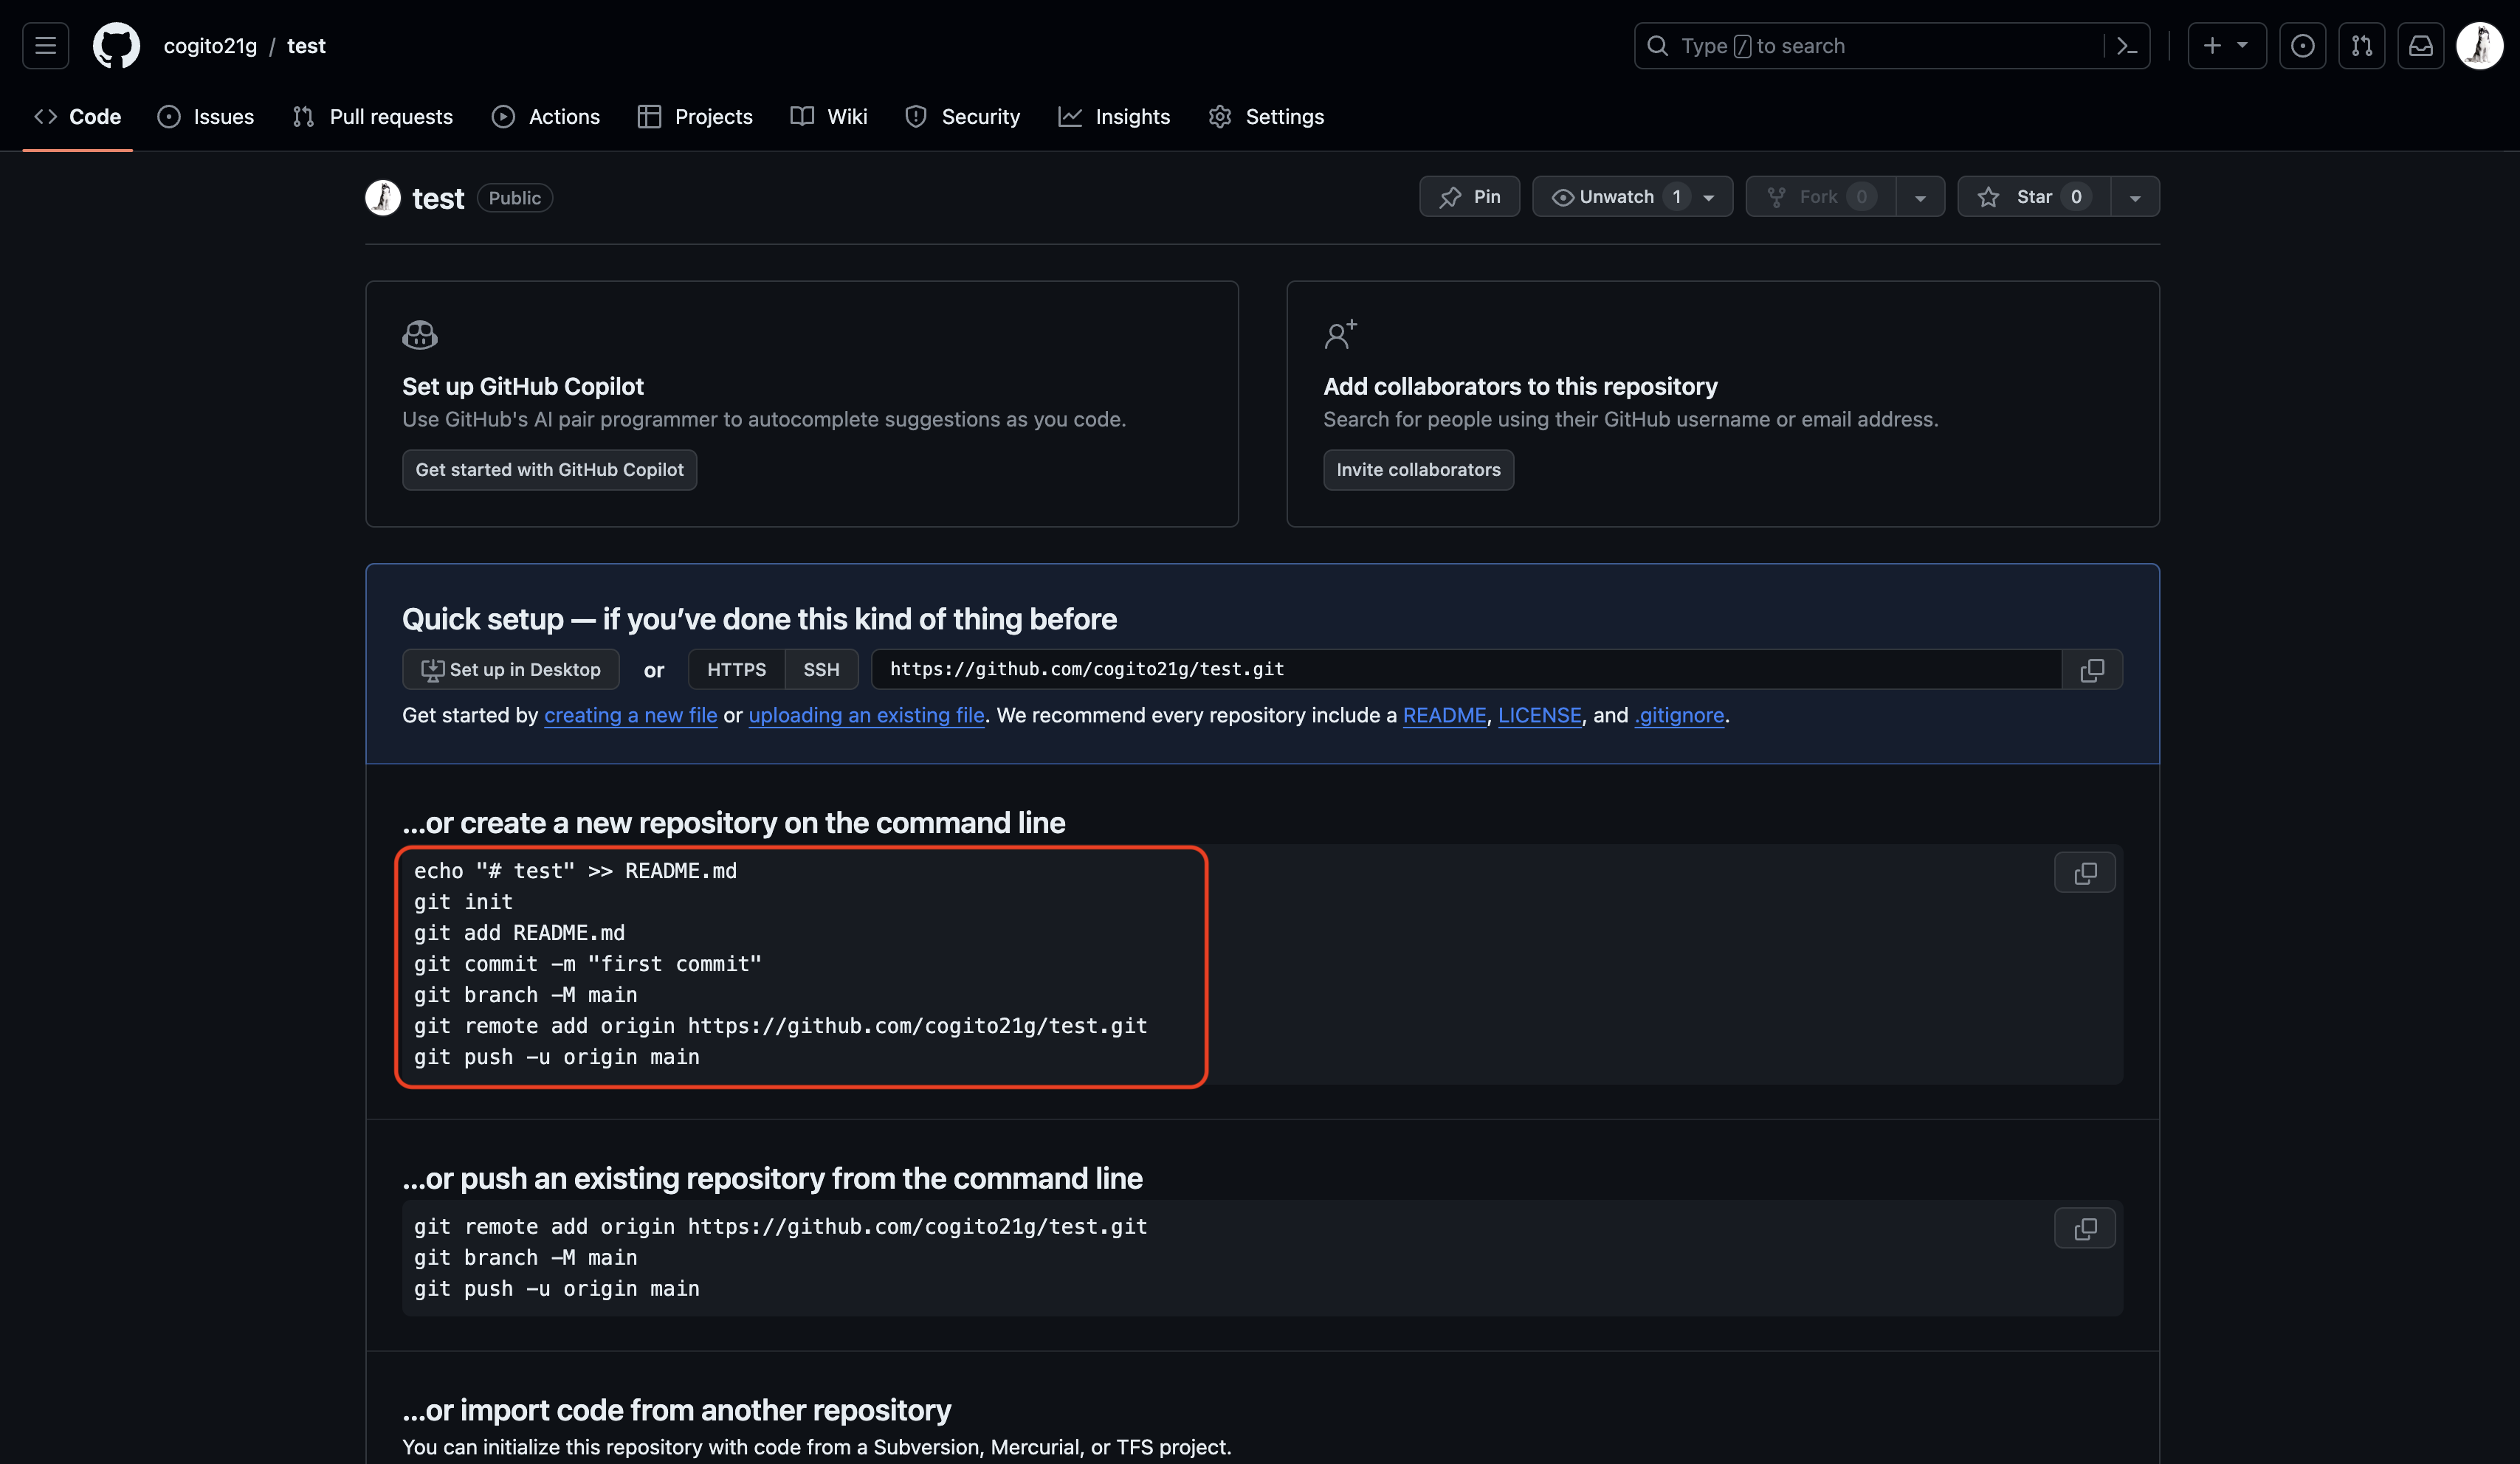Expand the Unwatch notifications dropdown
The width and height of the screenshot is (2520, 1464).
(1709, 197)
